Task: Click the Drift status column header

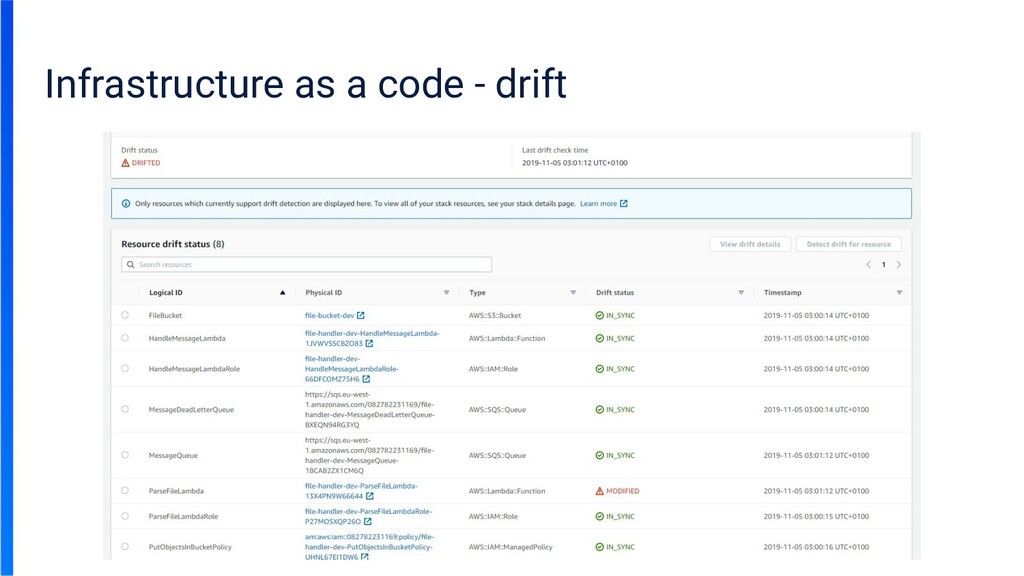Action: (615, 293)
